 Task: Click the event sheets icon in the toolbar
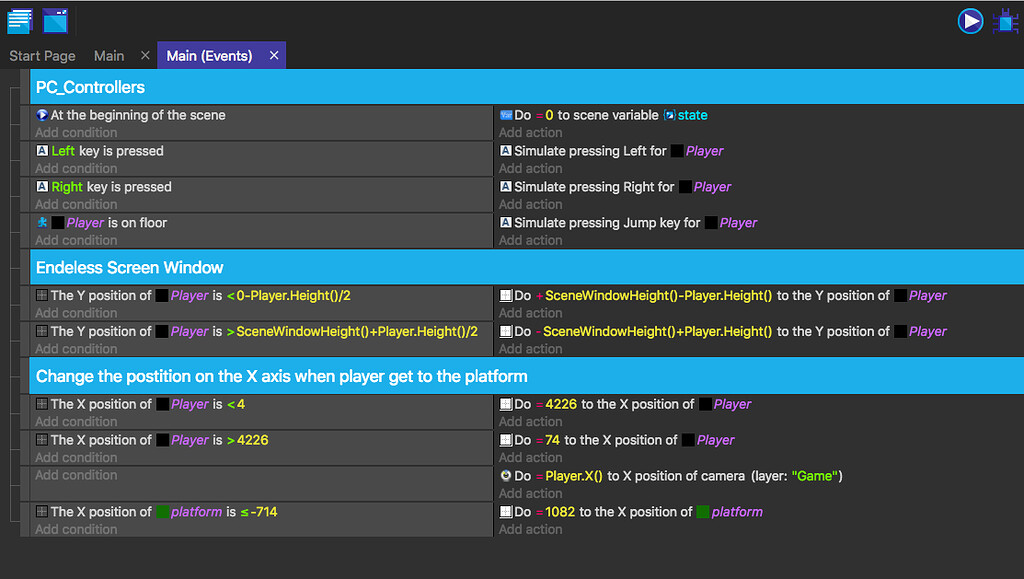coord(19,20)
